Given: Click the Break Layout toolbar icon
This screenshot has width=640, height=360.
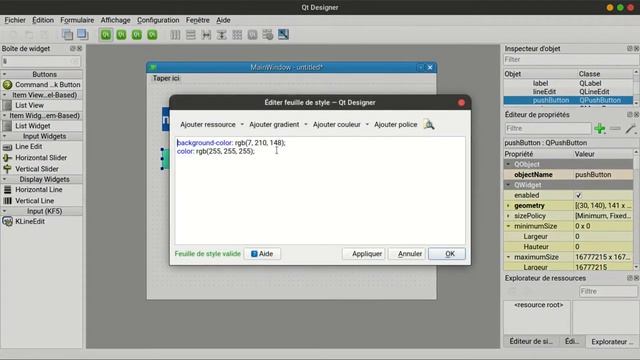Looking at the screenshot, I should tap(268, 35).
